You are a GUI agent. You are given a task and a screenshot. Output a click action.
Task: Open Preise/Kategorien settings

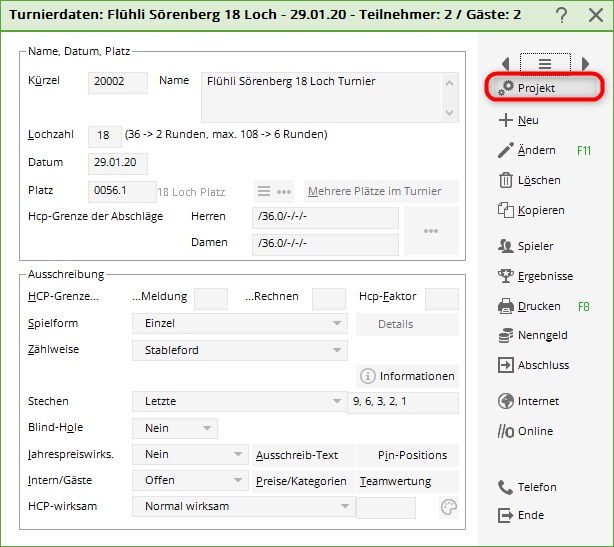(301, 480)
